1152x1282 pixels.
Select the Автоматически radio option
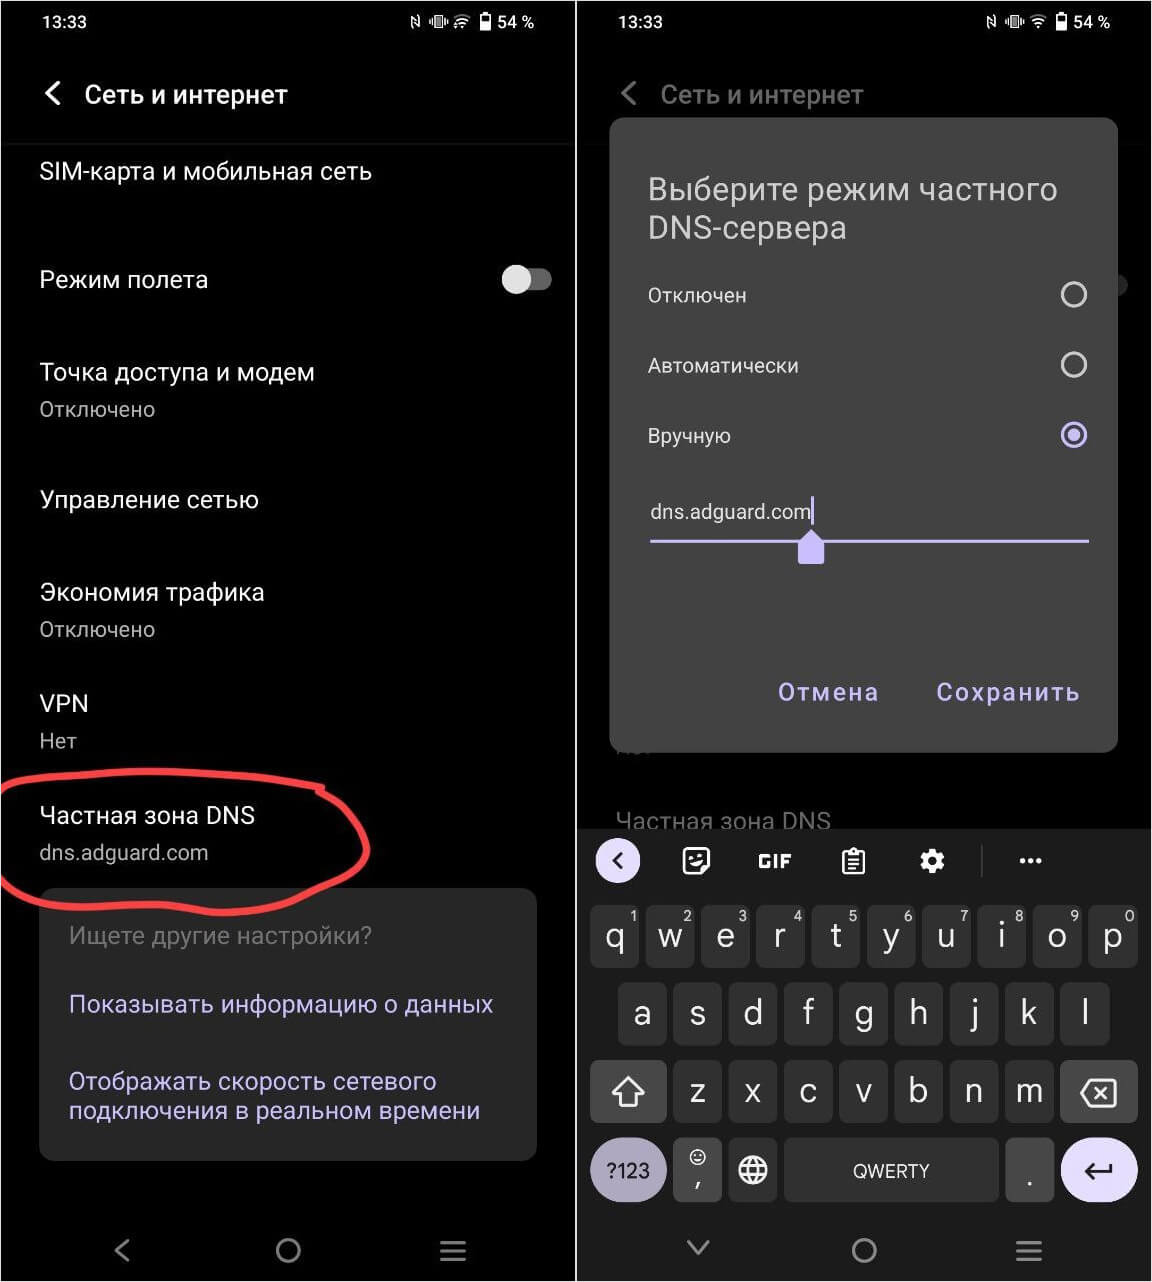pyautogui.click(x=1073, y=365)
